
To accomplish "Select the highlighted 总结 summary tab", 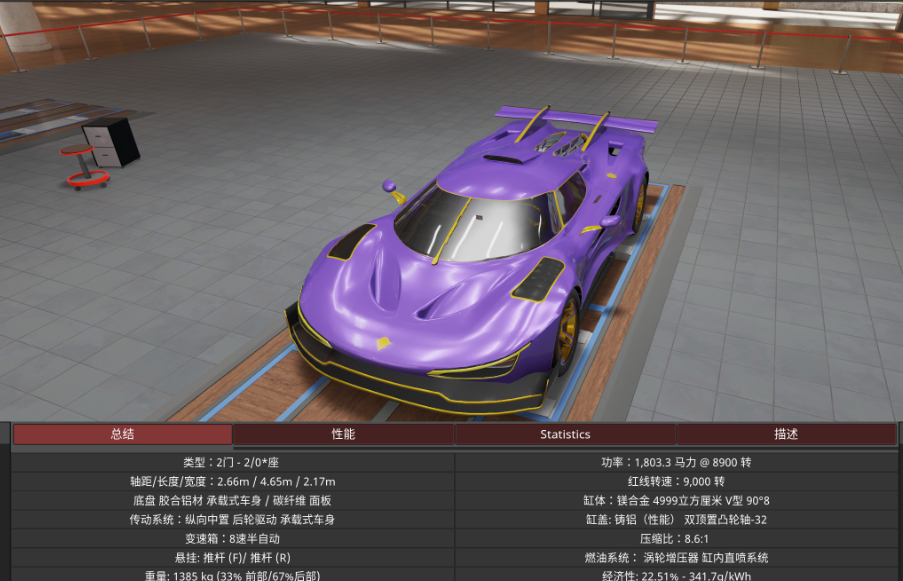I will pos(122,434).
